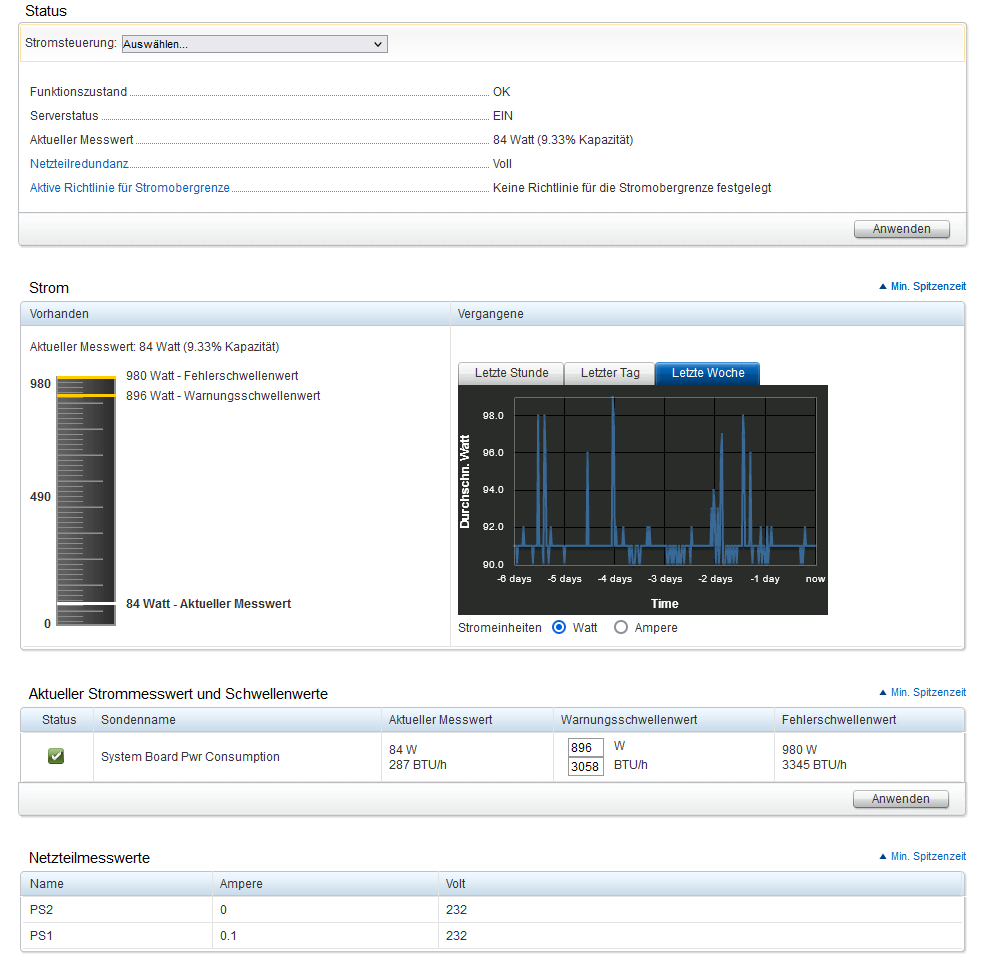990x966 pixels.
Task: Select Watt power unit radio button
Action: (559, 628)
